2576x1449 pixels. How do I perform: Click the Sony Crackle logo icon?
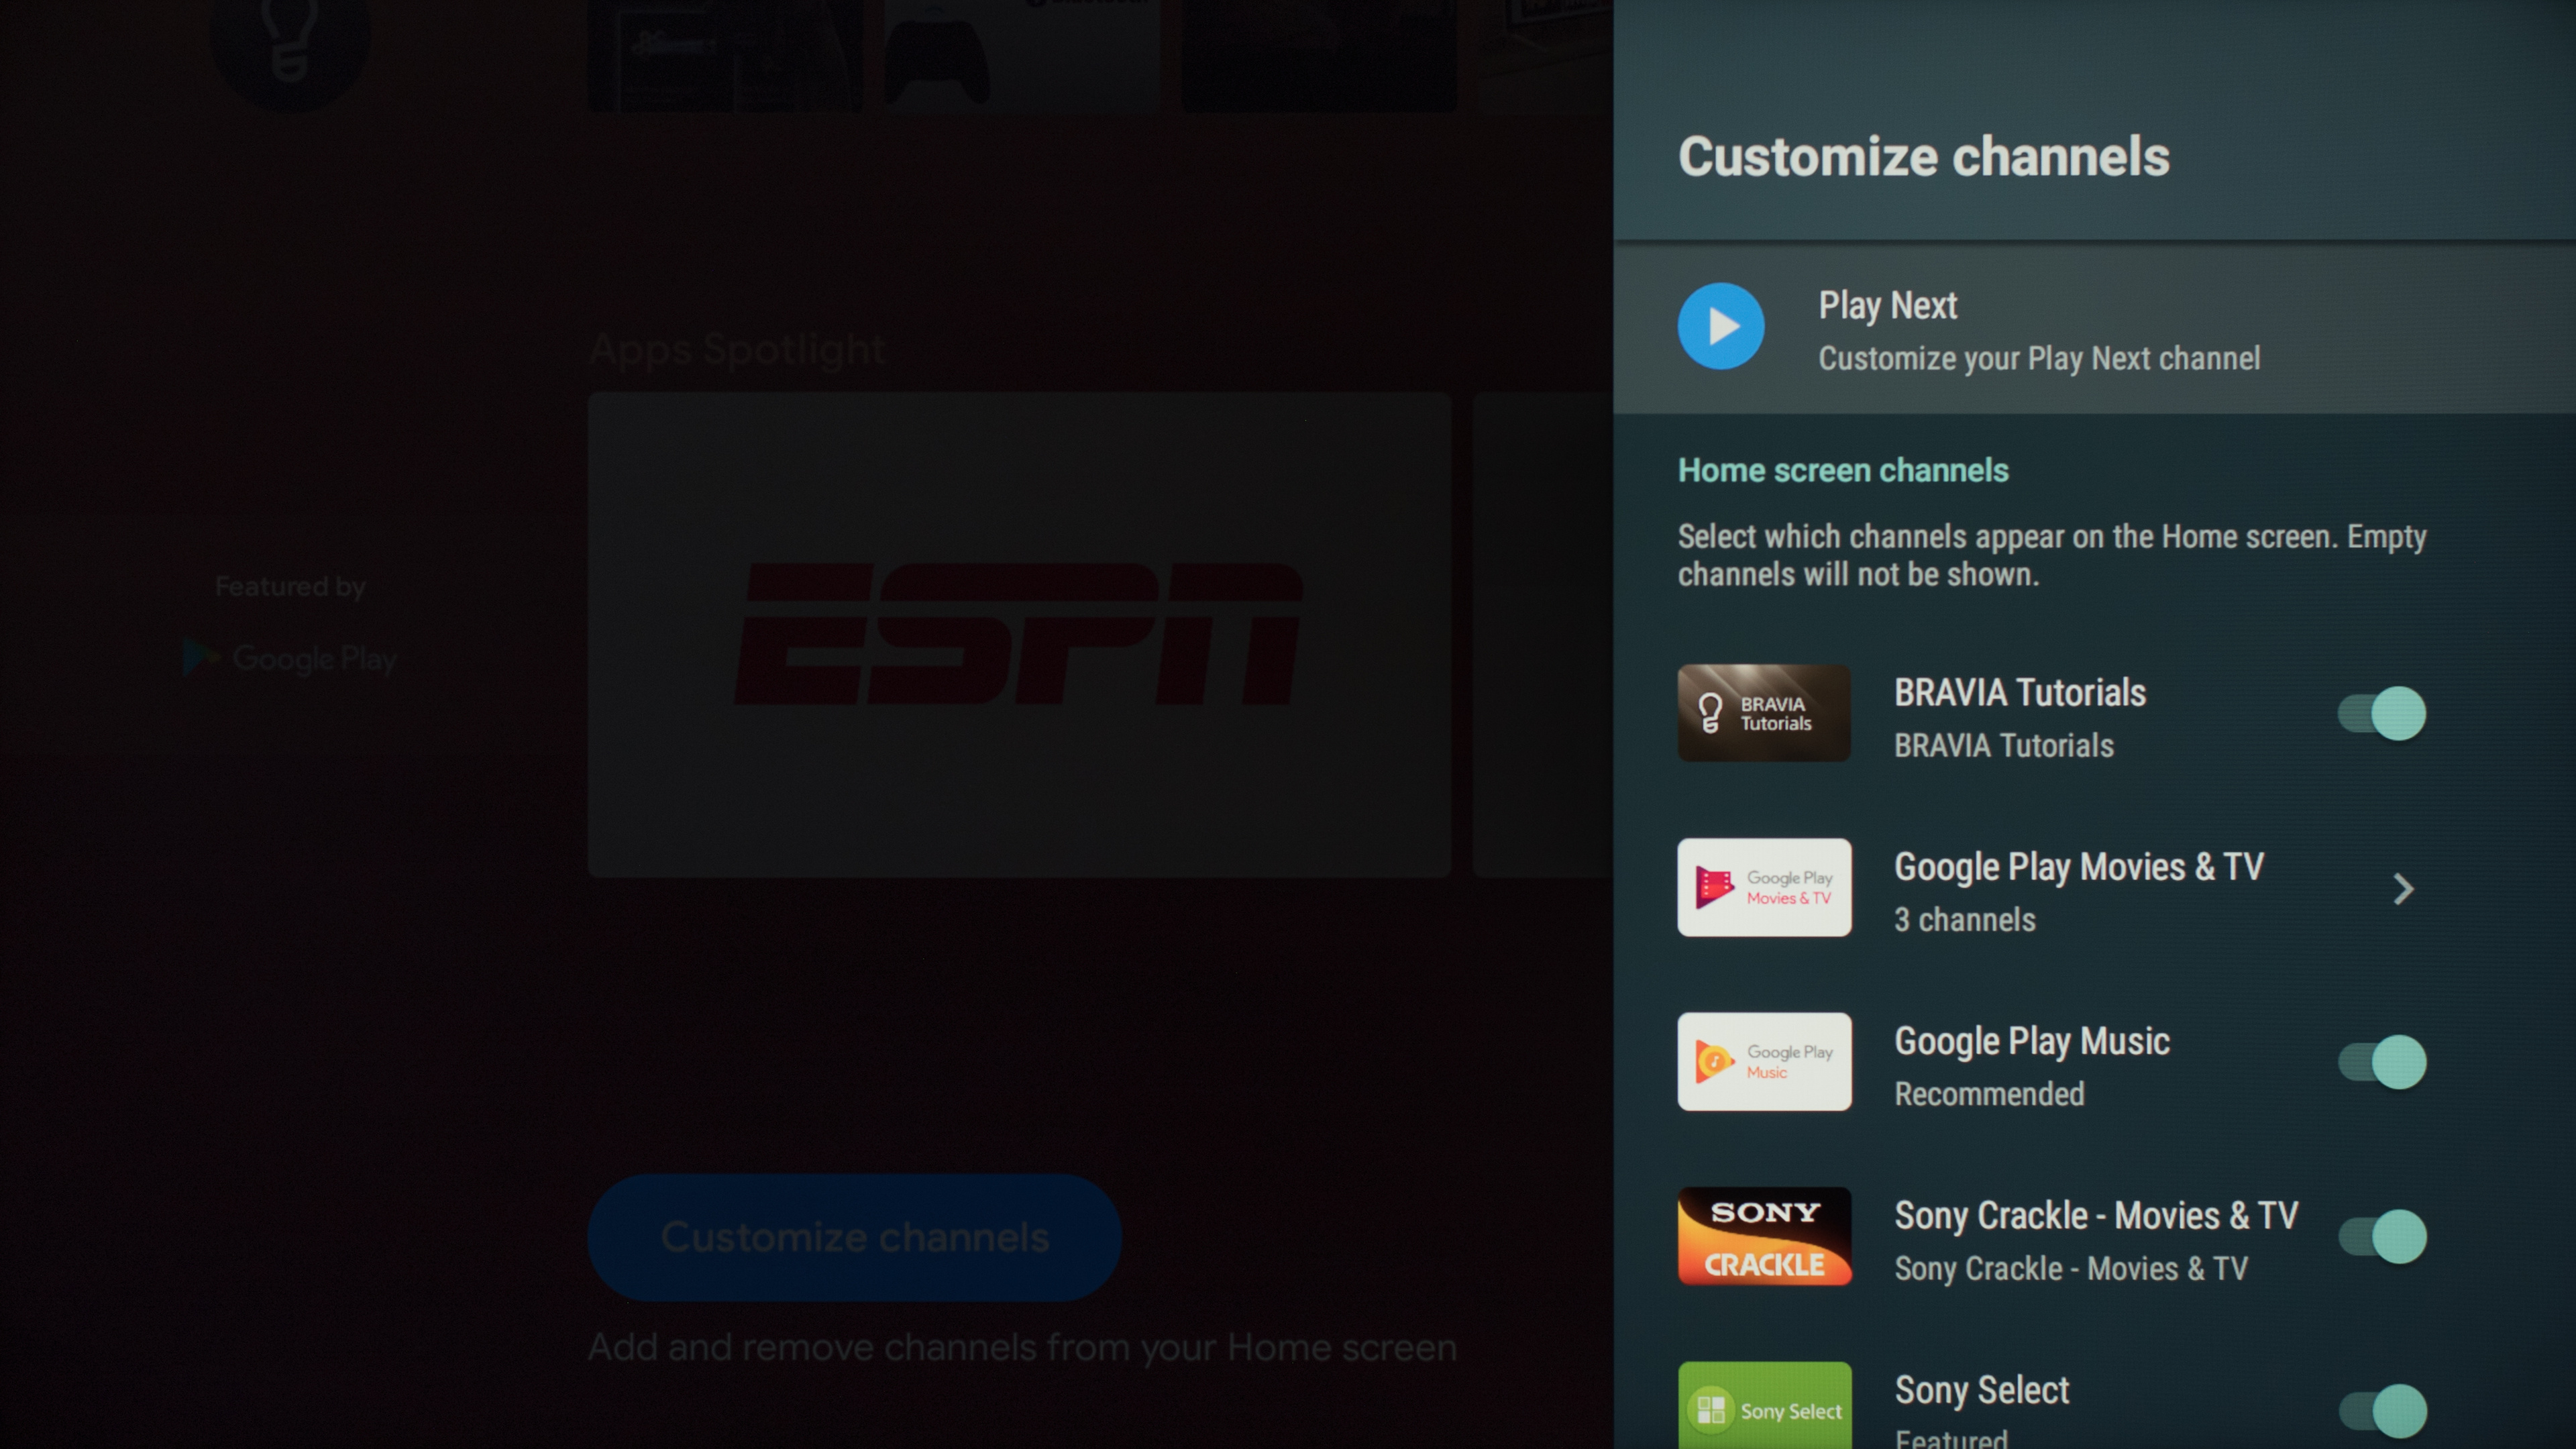point(1764,1236)
